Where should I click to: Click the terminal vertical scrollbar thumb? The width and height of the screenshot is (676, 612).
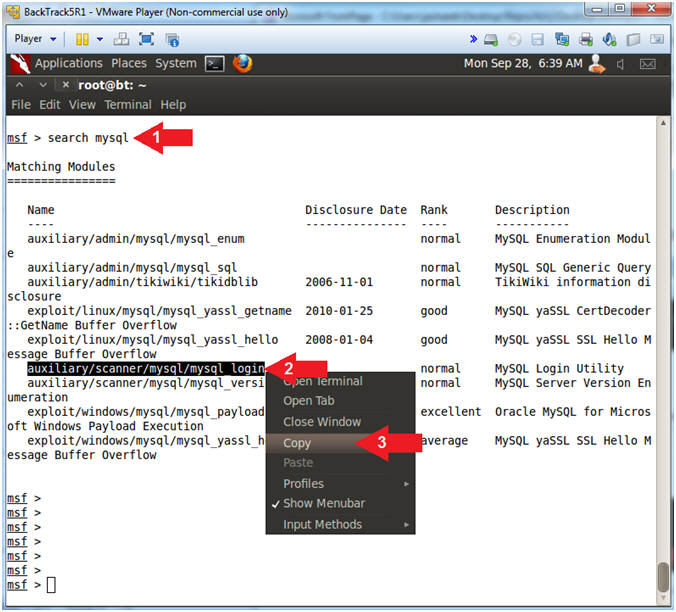point(663,578)
